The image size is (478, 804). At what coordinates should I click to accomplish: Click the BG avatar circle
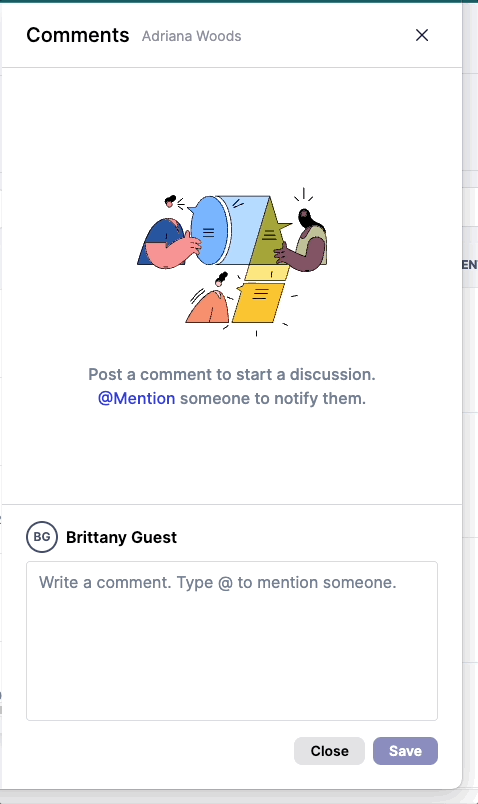(42, 537)
